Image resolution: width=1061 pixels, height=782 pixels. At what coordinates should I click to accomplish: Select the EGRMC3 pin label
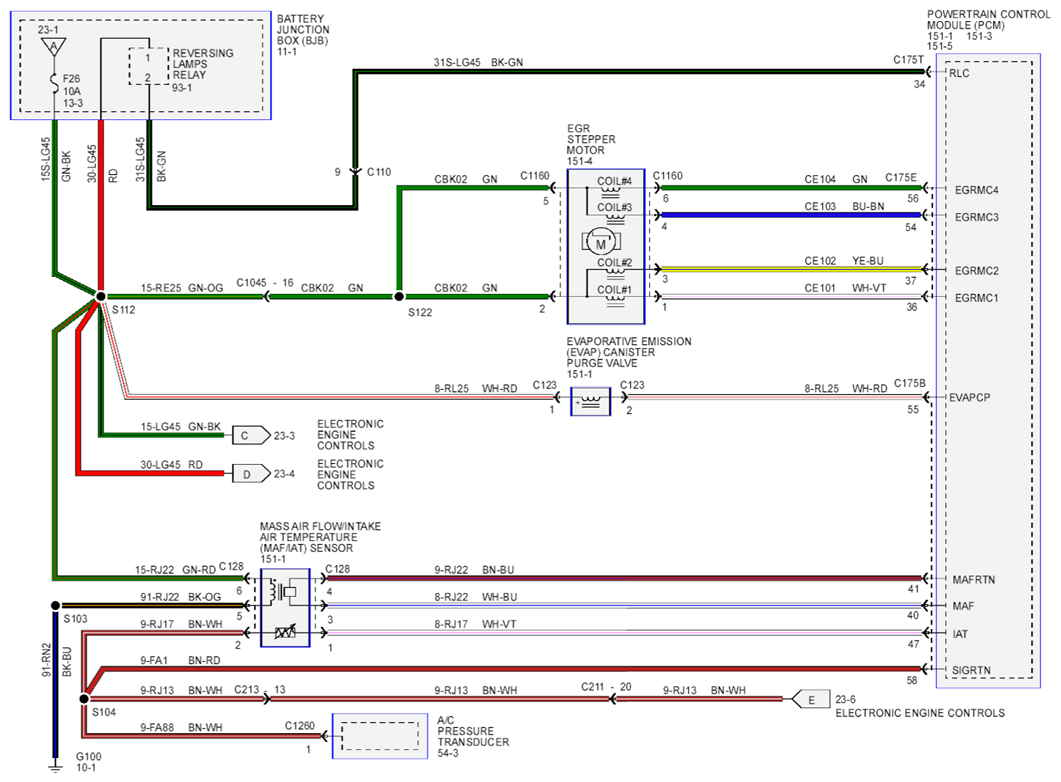click(x=976, y=217)
